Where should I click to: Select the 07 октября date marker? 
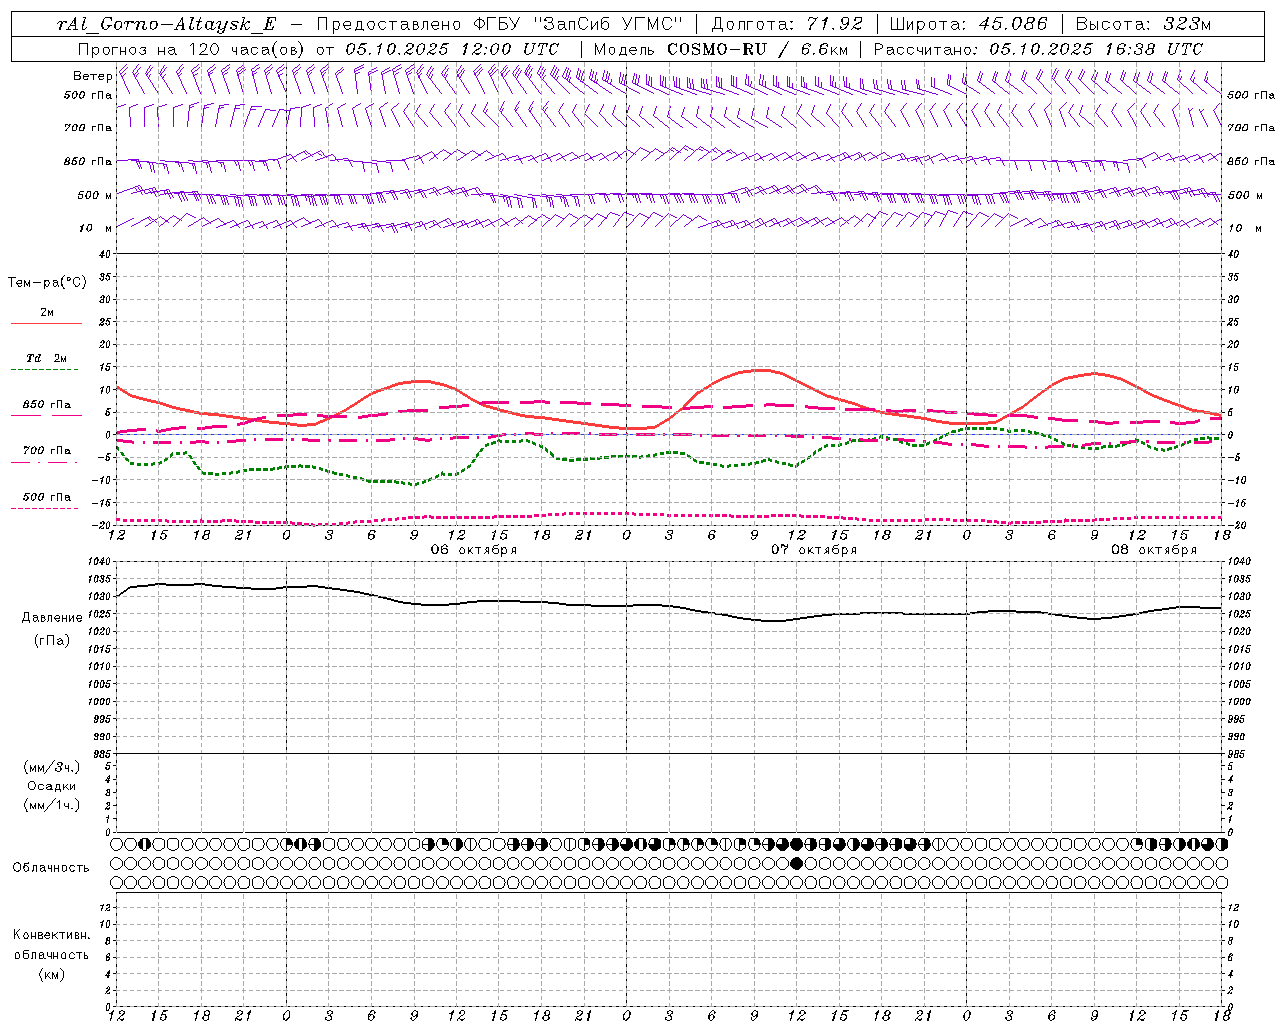[x=814, y=549]
